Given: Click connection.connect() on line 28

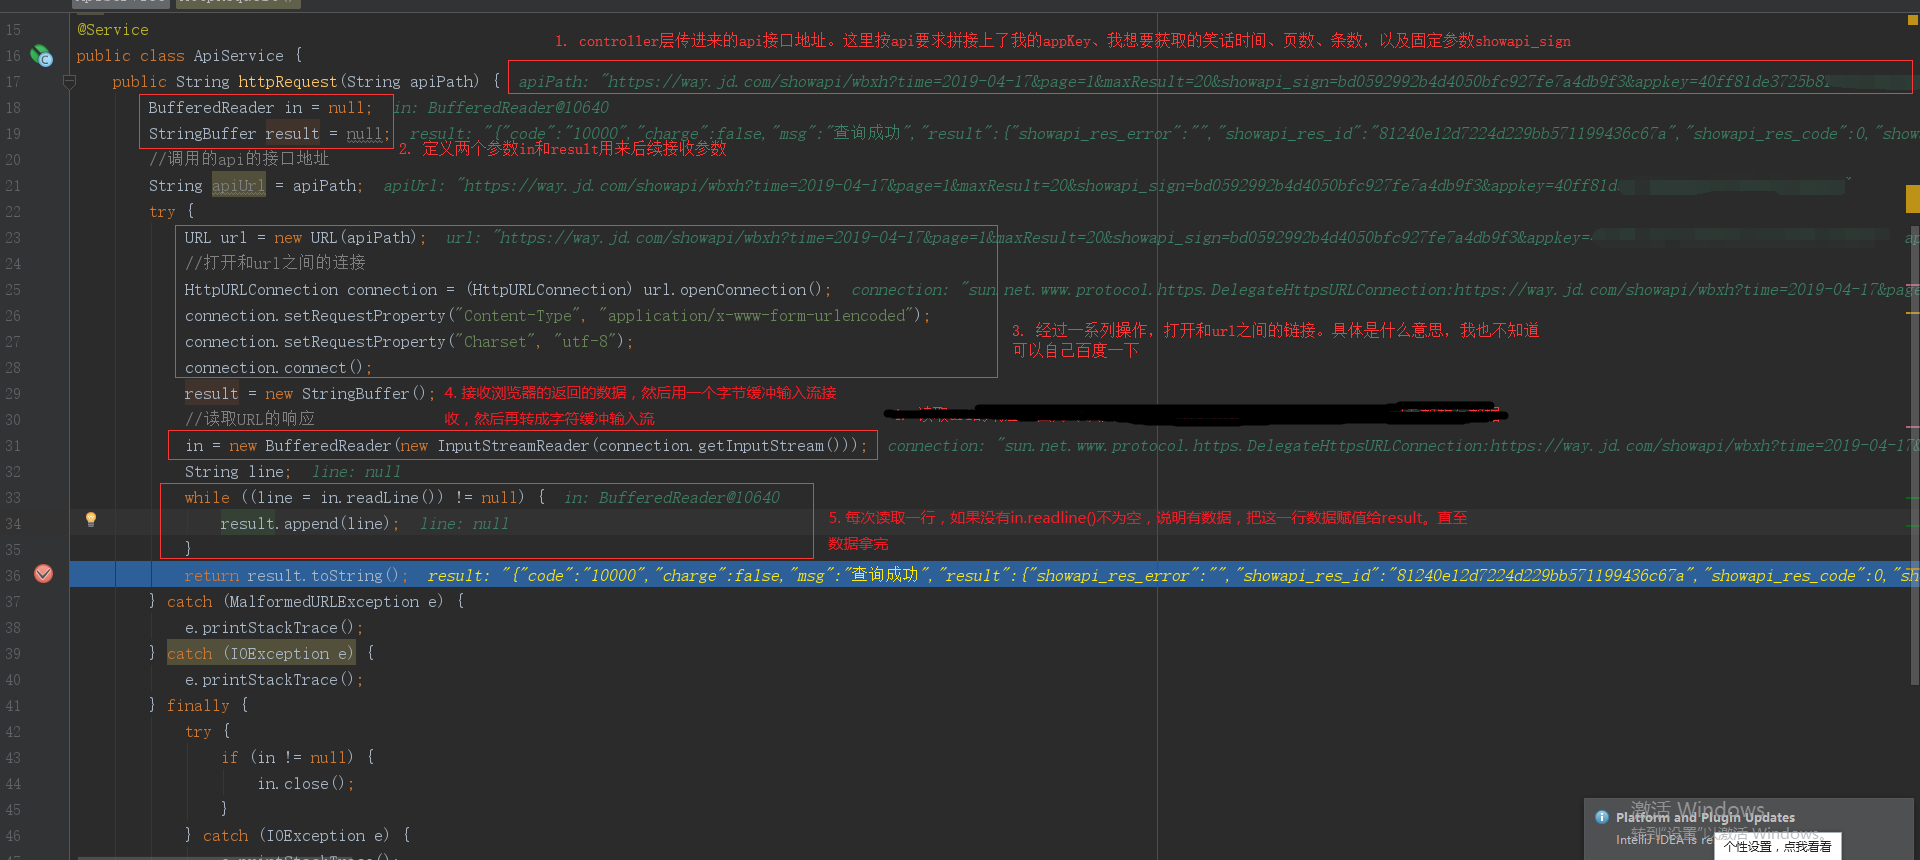Looking at the screenshot, I should coord(274,368).
